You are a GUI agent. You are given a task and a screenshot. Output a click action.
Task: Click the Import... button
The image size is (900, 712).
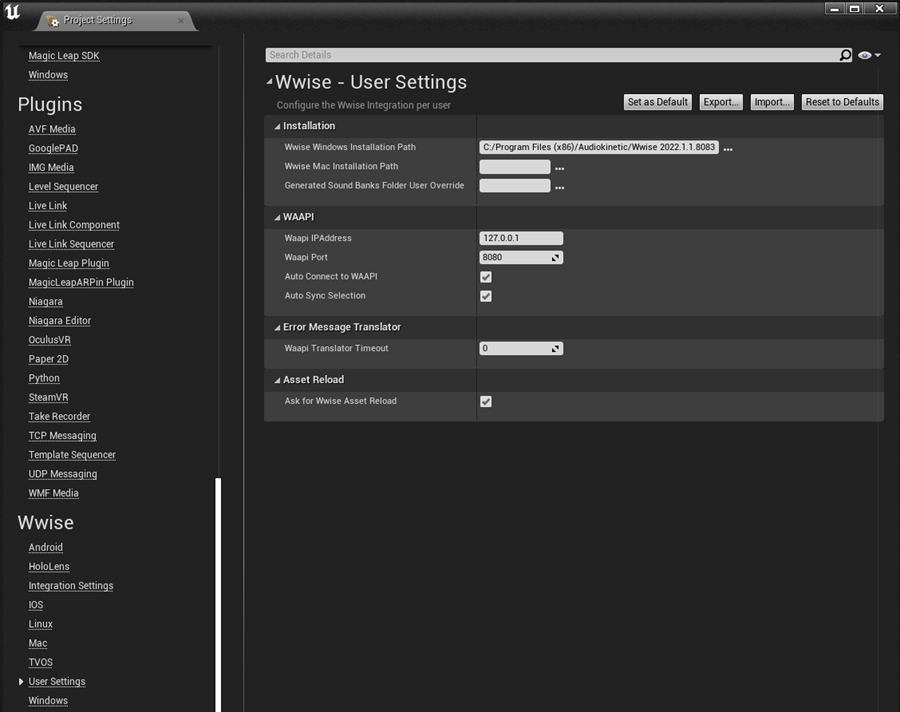[x=772, y=102]
